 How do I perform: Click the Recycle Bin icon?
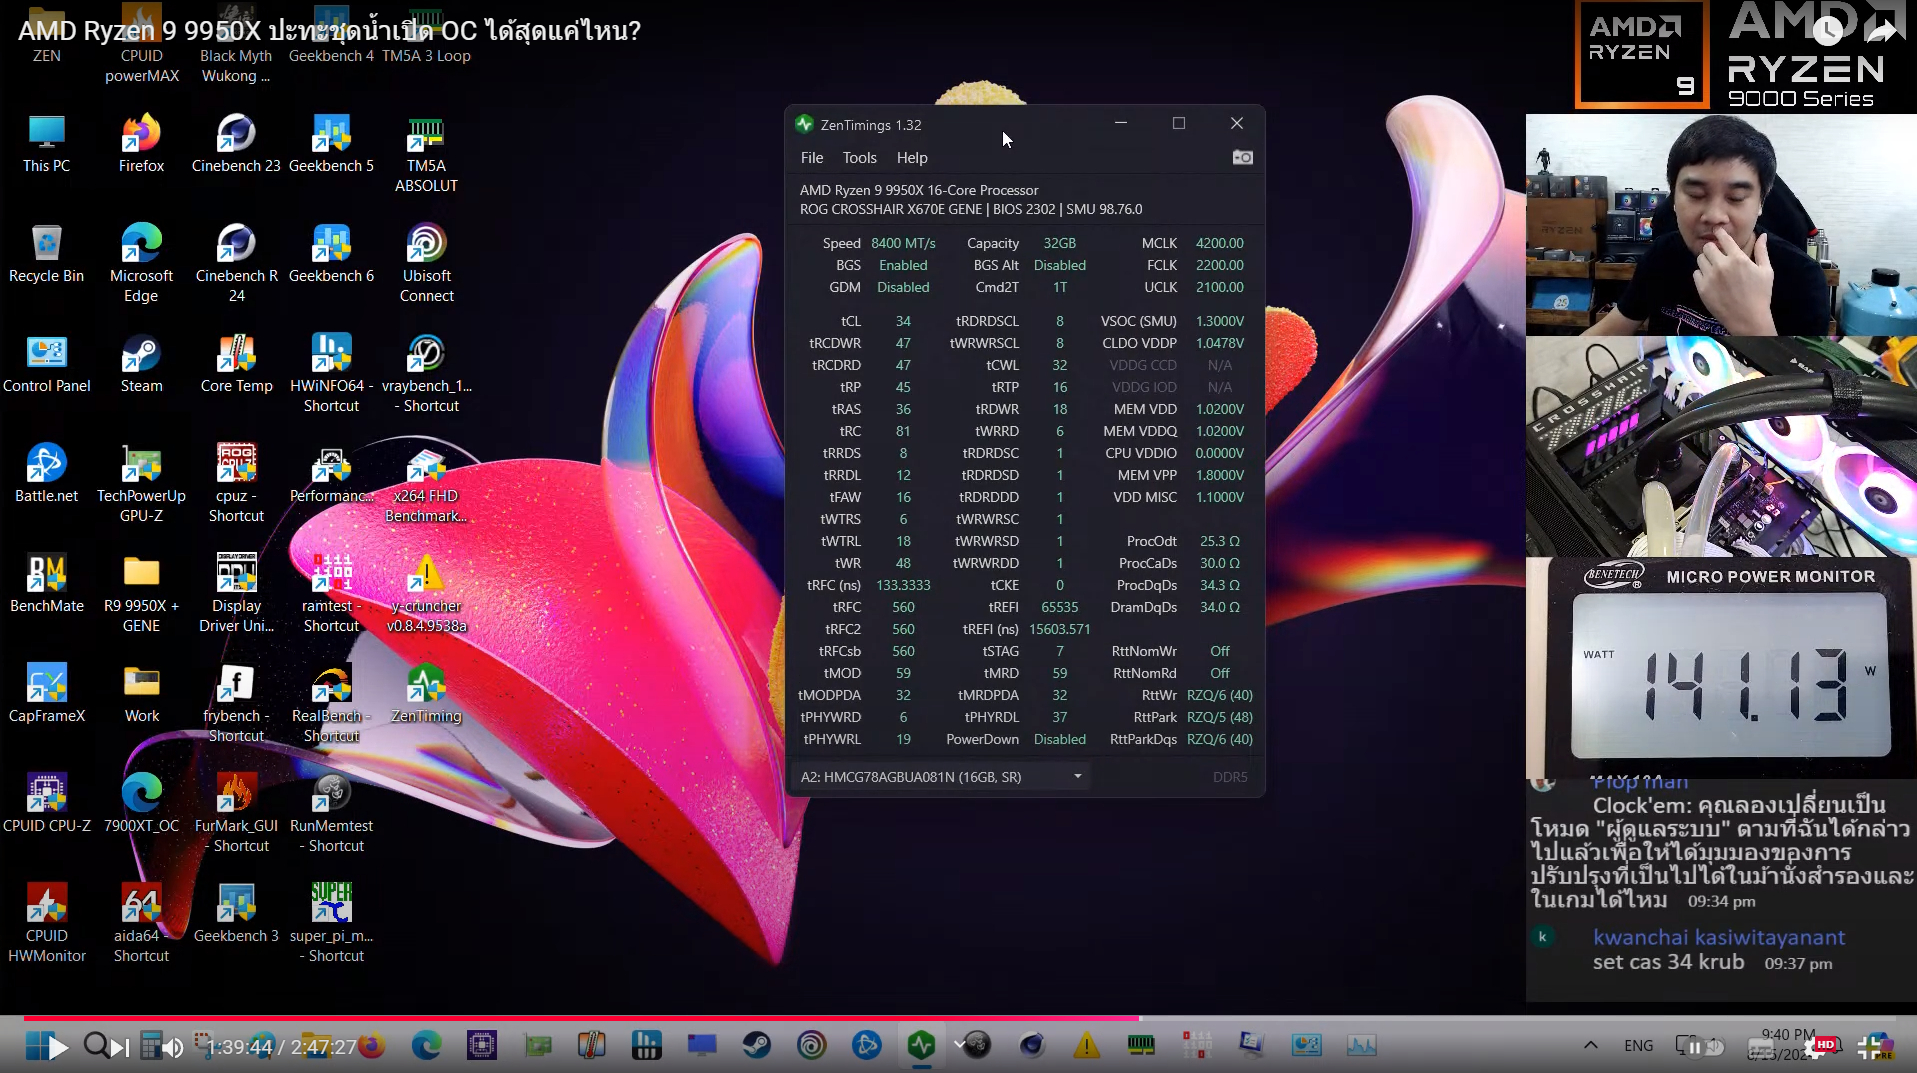pyautogui.click(x=46, y=244)
